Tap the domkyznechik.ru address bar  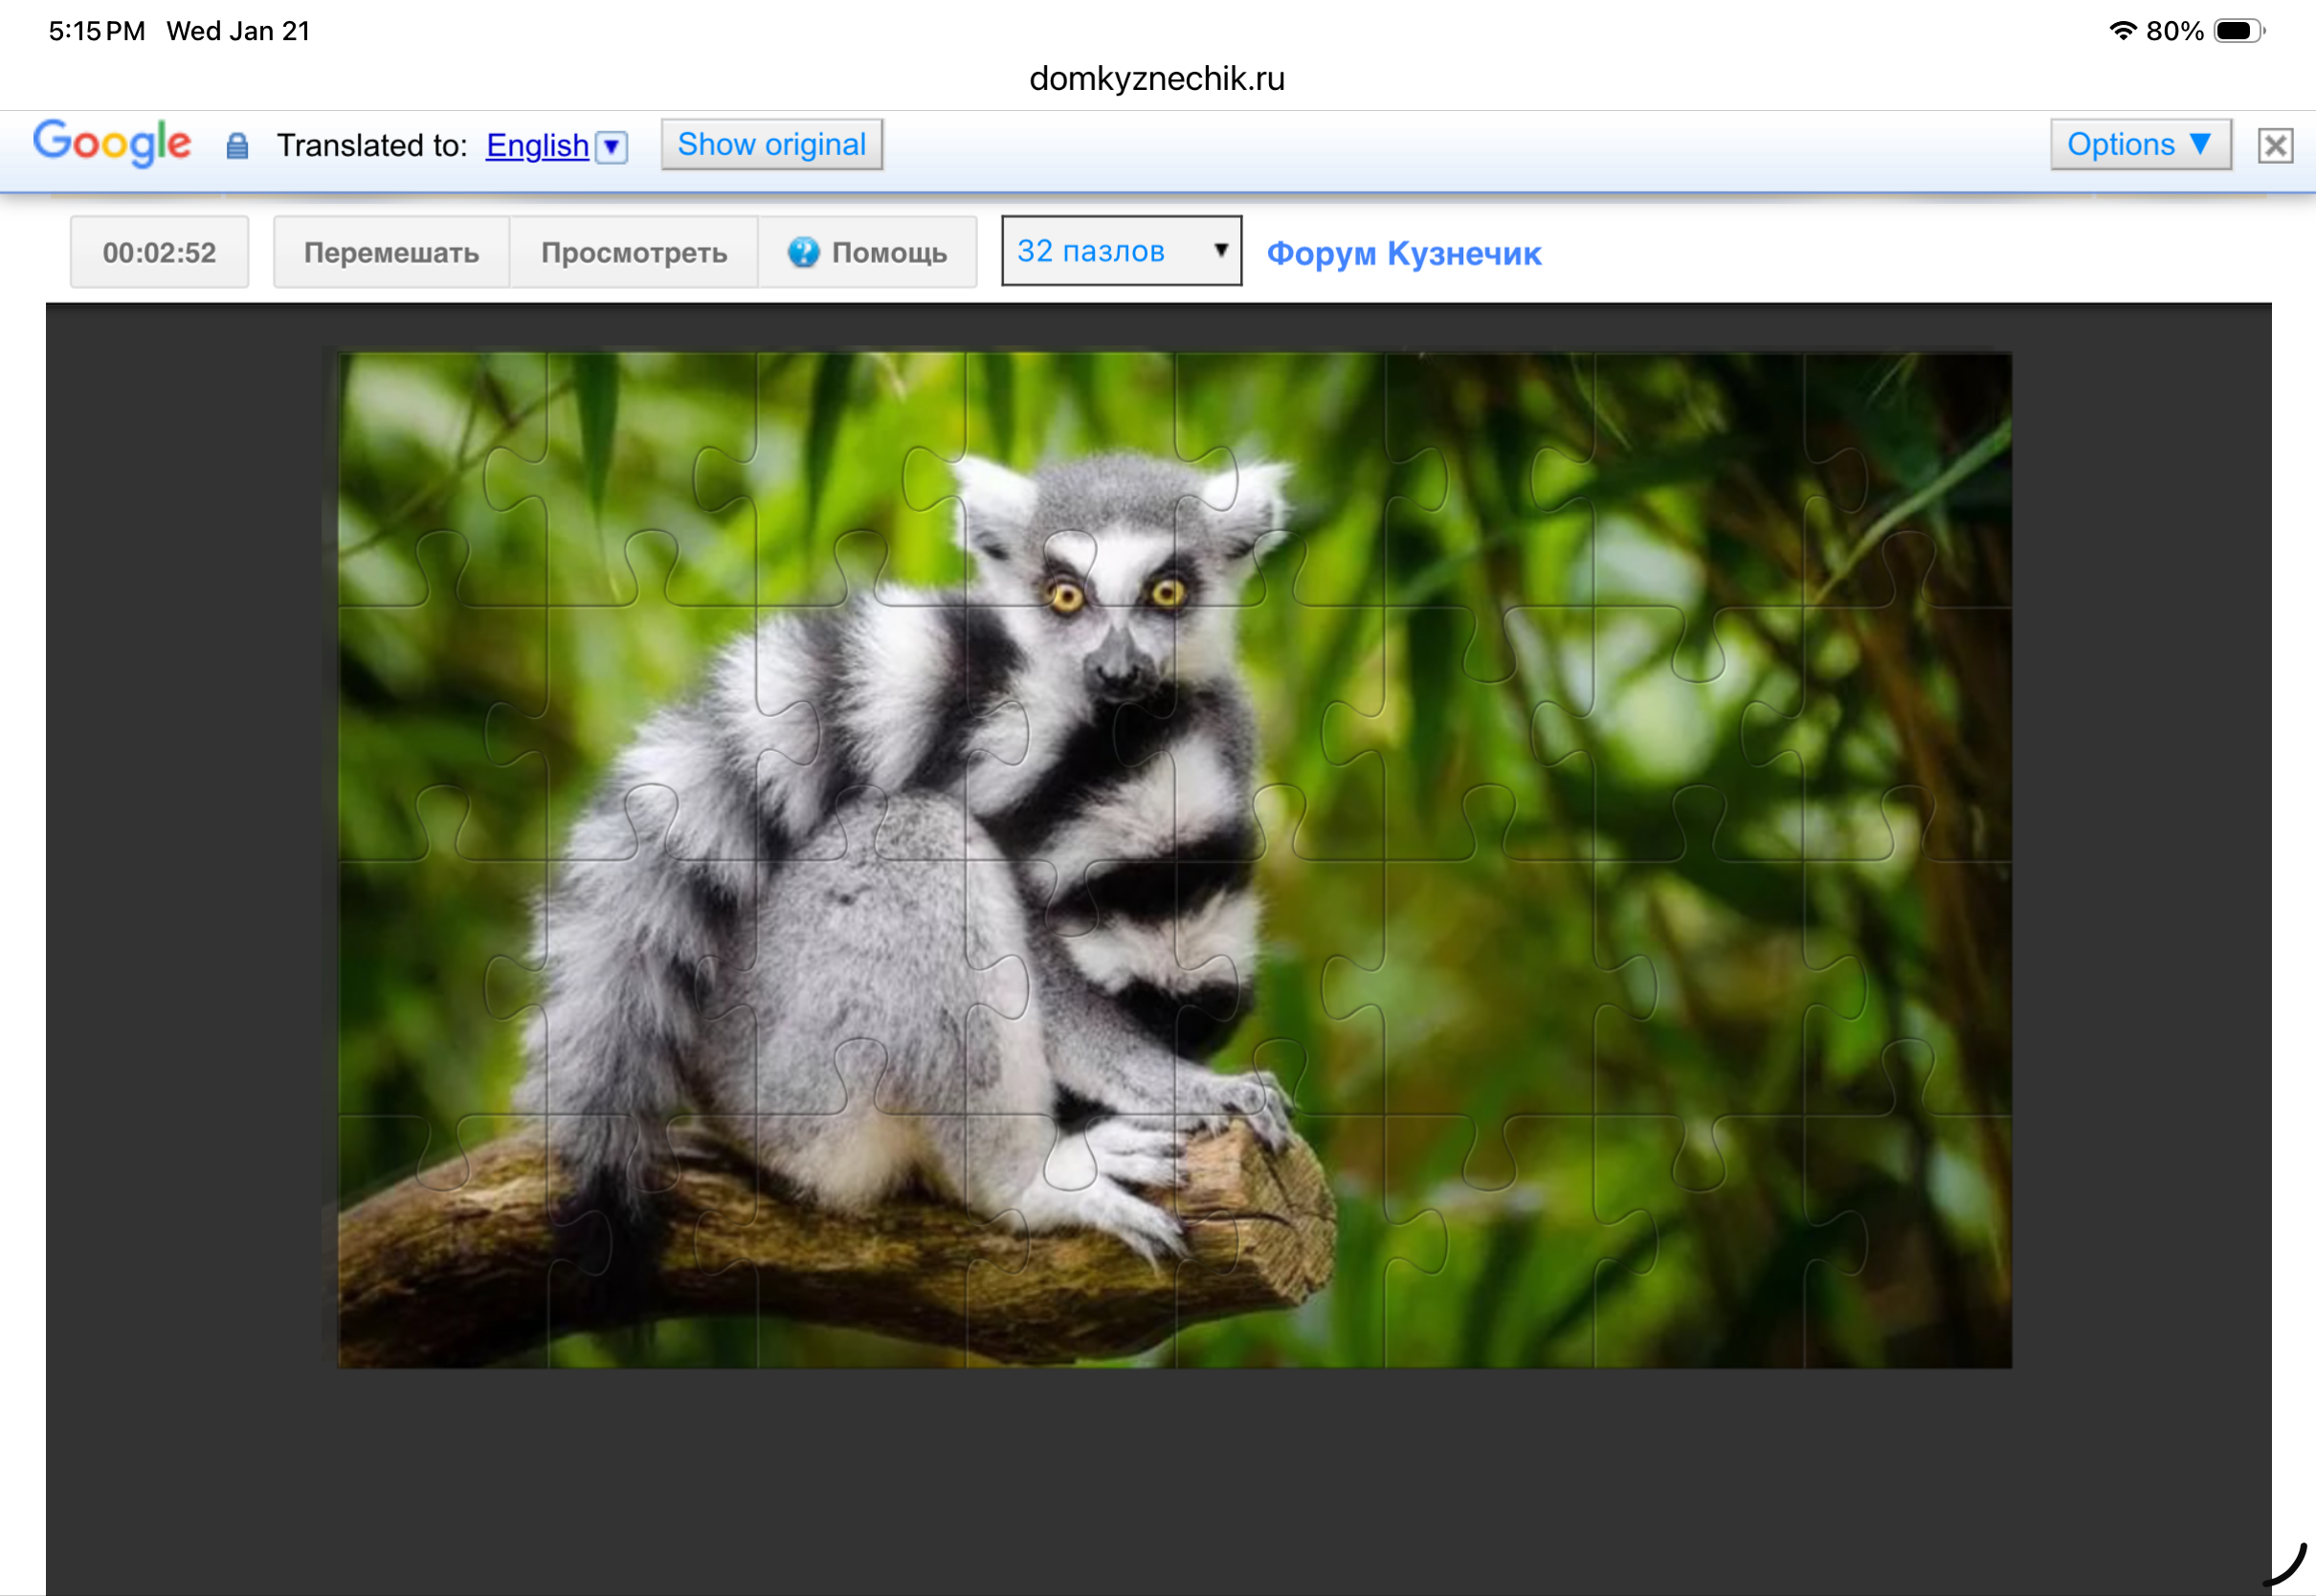[x=1157, y=78]
